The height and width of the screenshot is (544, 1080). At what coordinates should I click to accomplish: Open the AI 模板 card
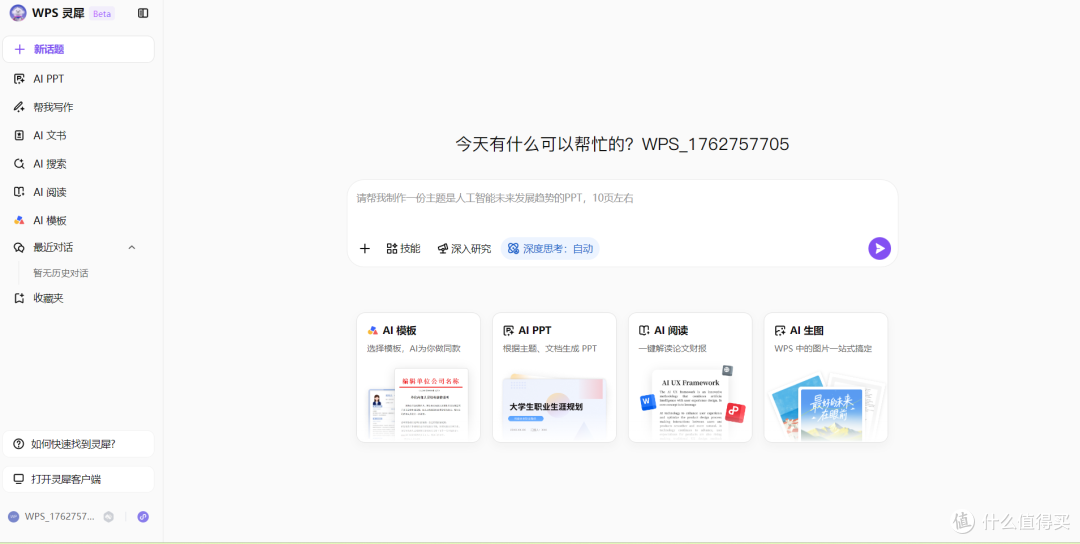[418, 377]
